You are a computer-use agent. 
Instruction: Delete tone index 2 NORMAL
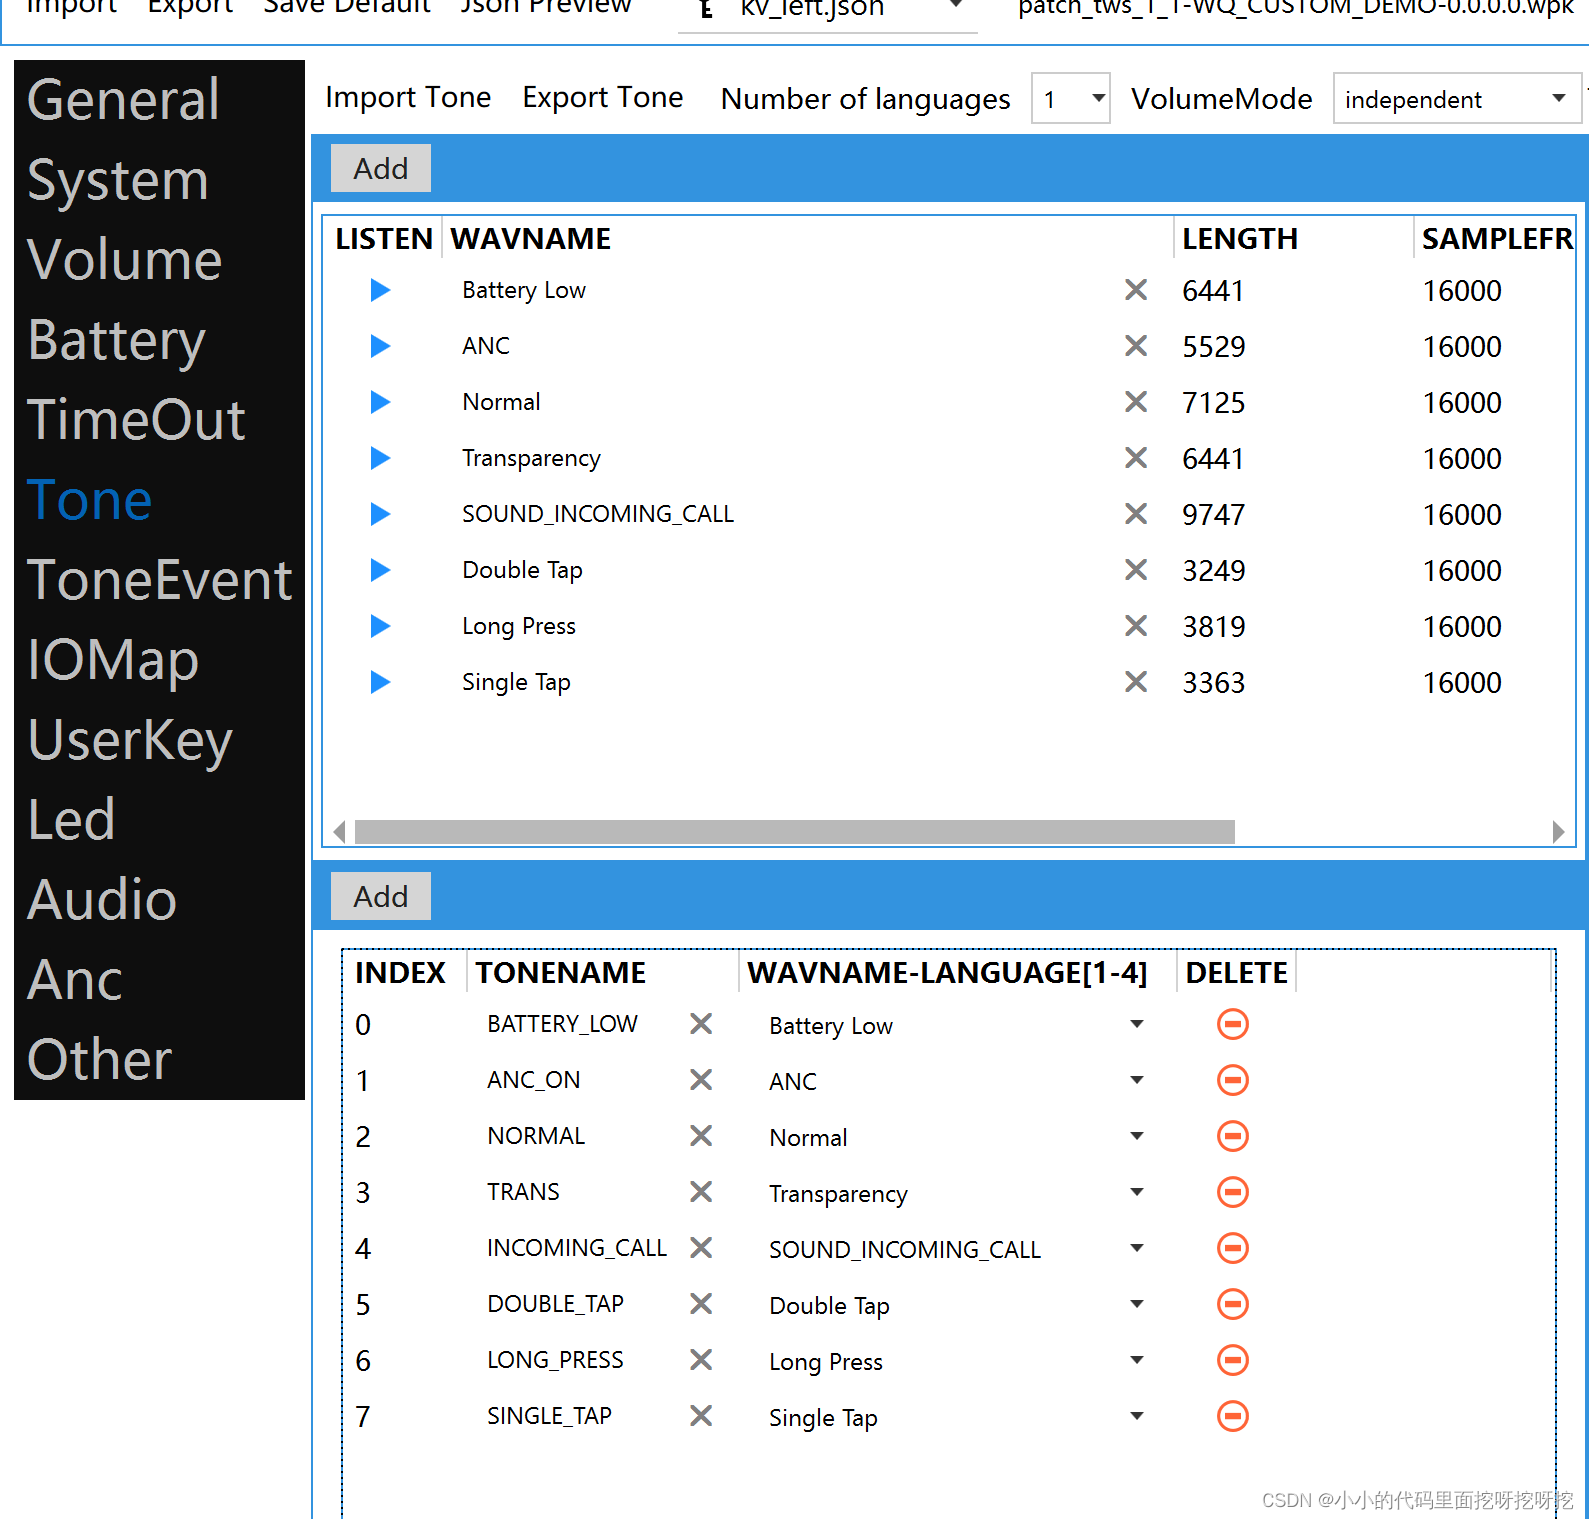(x=1233, y=1136)
